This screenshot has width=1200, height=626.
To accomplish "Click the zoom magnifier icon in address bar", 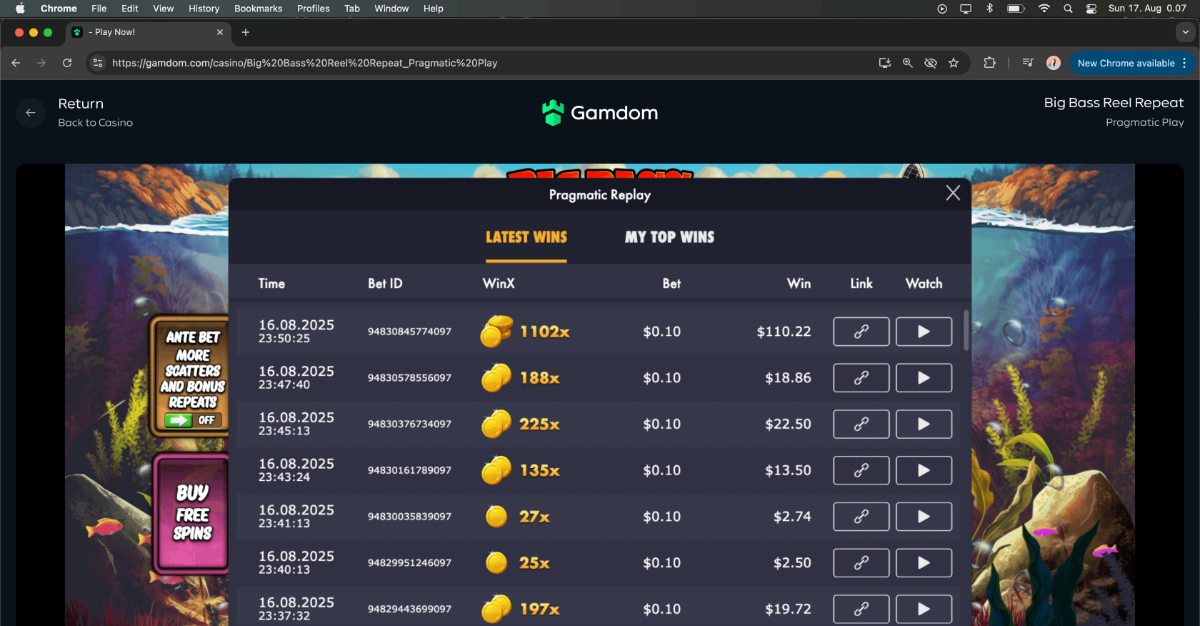I will tap(908, 63).
